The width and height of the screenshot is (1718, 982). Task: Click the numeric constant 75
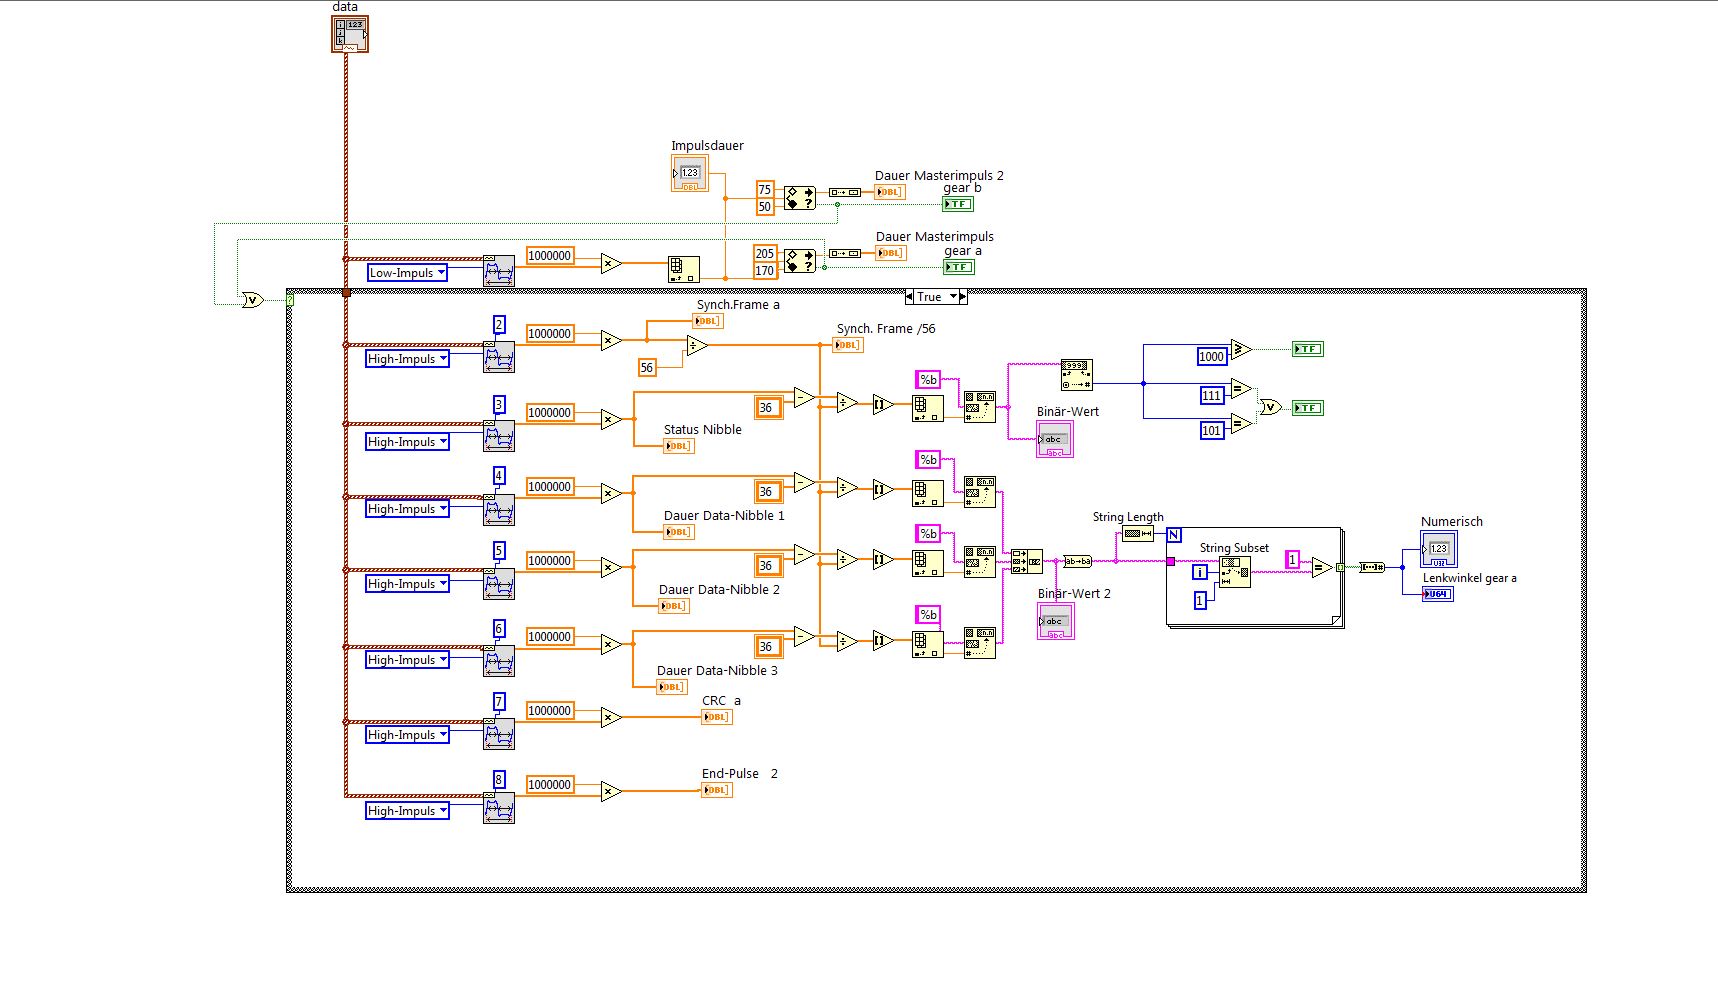[764, 189]
